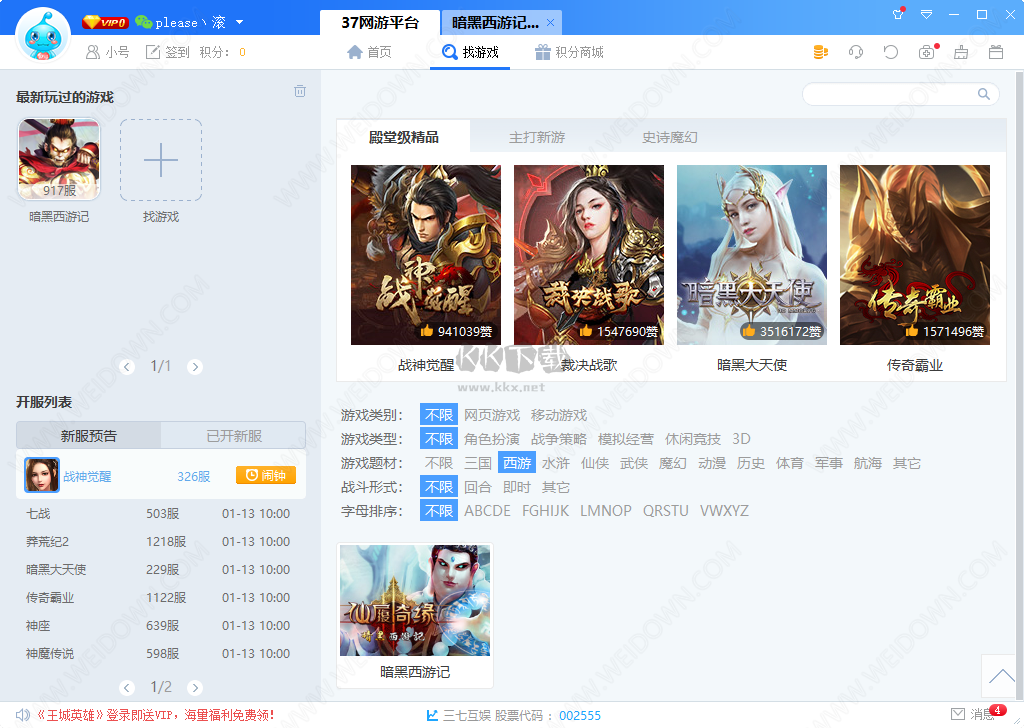The image size is (1024, 728).
Task: Select 西游 under 游戏题材 filter
Action: point(516,462)
